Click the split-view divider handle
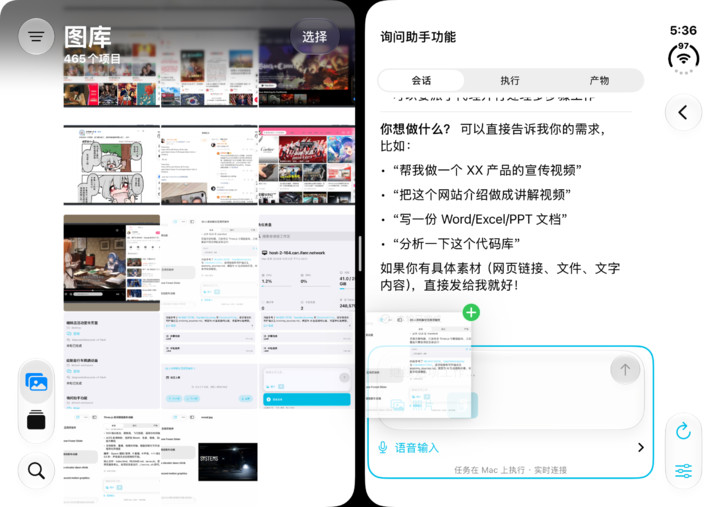Viewport: 720px width, 507px height. pyautogui.click(x=360, y=254)
